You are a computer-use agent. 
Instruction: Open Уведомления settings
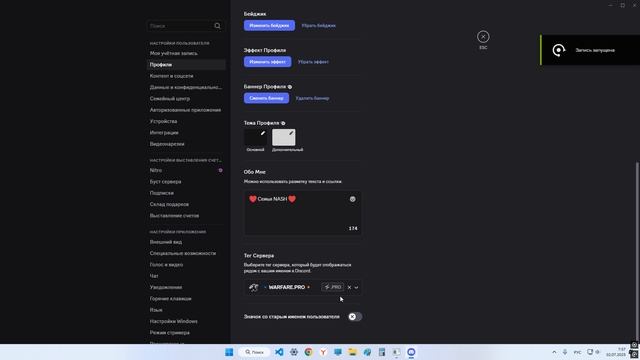tap(186, 287)
